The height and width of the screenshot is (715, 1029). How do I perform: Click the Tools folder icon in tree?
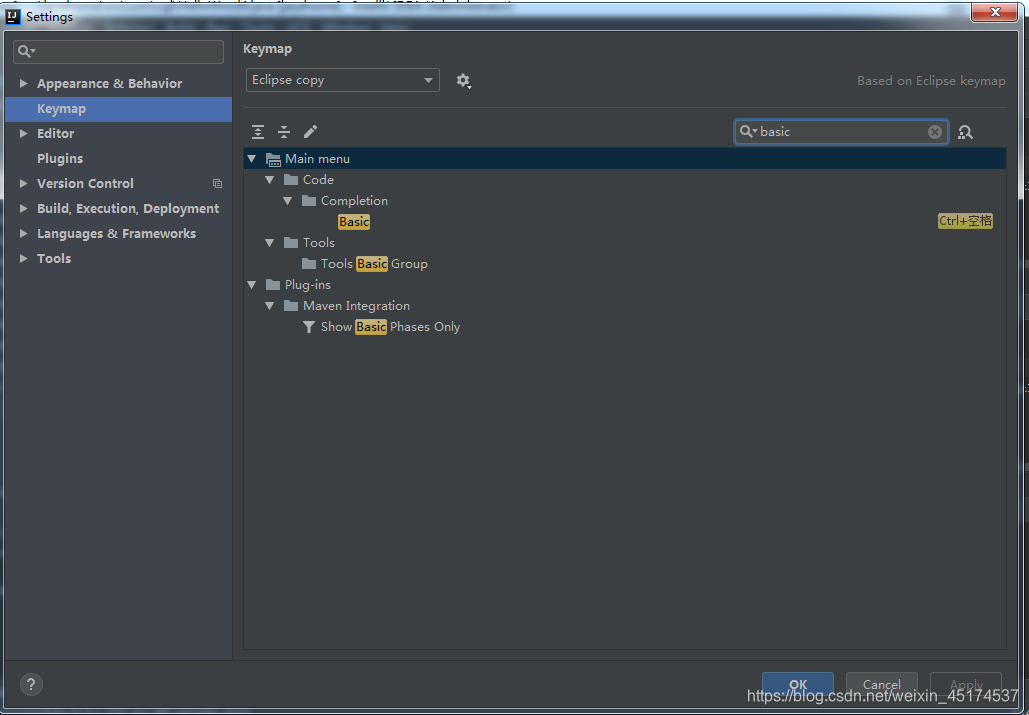291,243
